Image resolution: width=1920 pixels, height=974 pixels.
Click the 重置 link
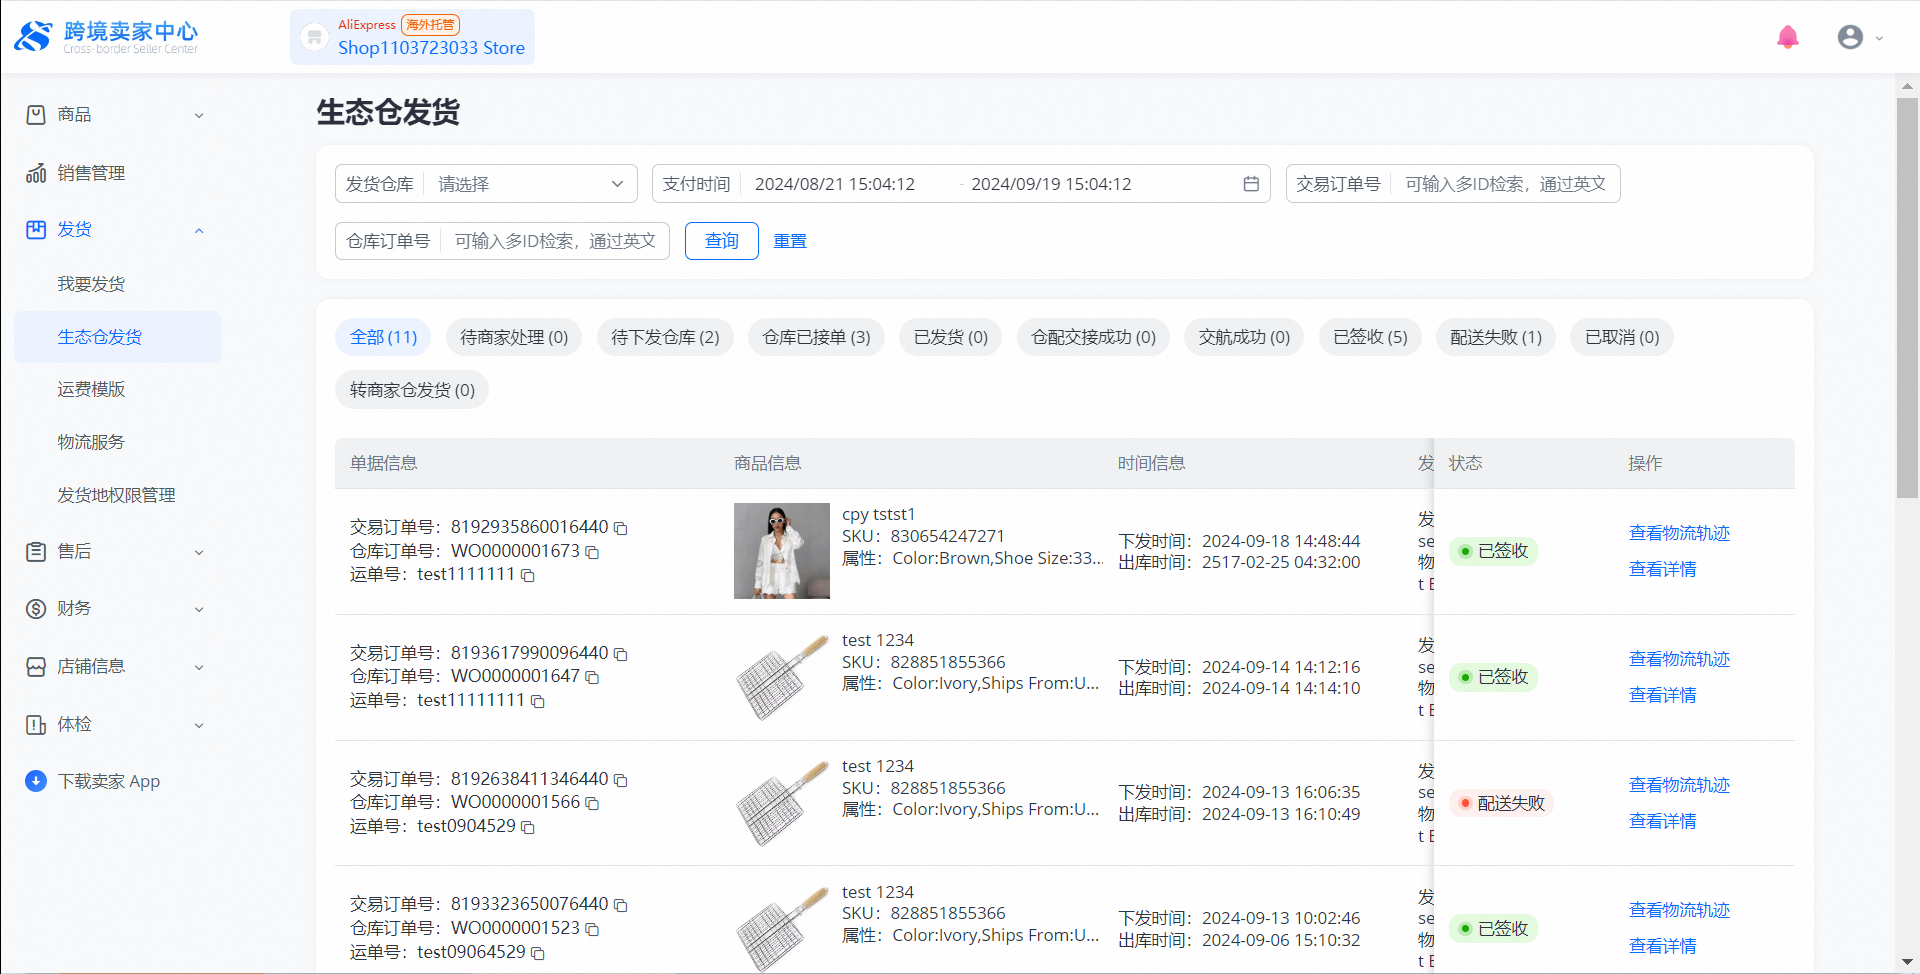coord(790,241)
